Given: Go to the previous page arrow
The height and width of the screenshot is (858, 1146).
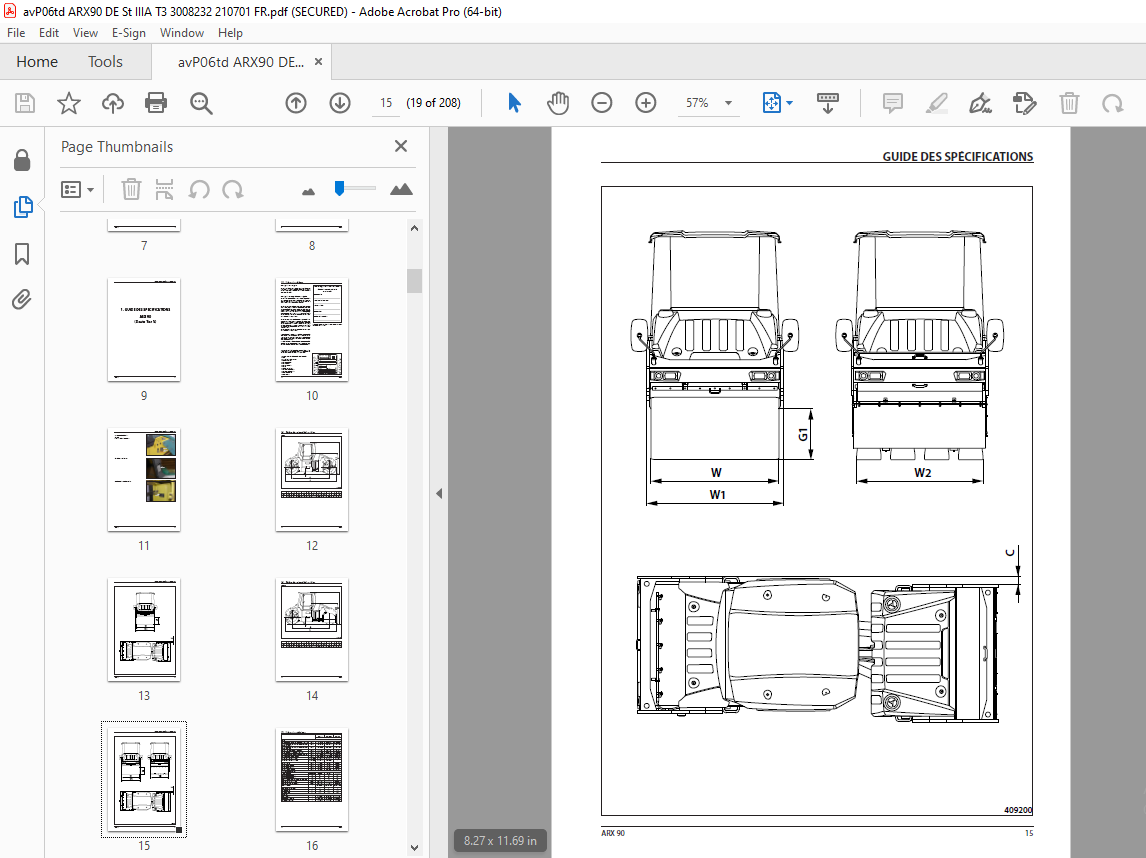Looking at the screenshot, I should tap(296, 103).
